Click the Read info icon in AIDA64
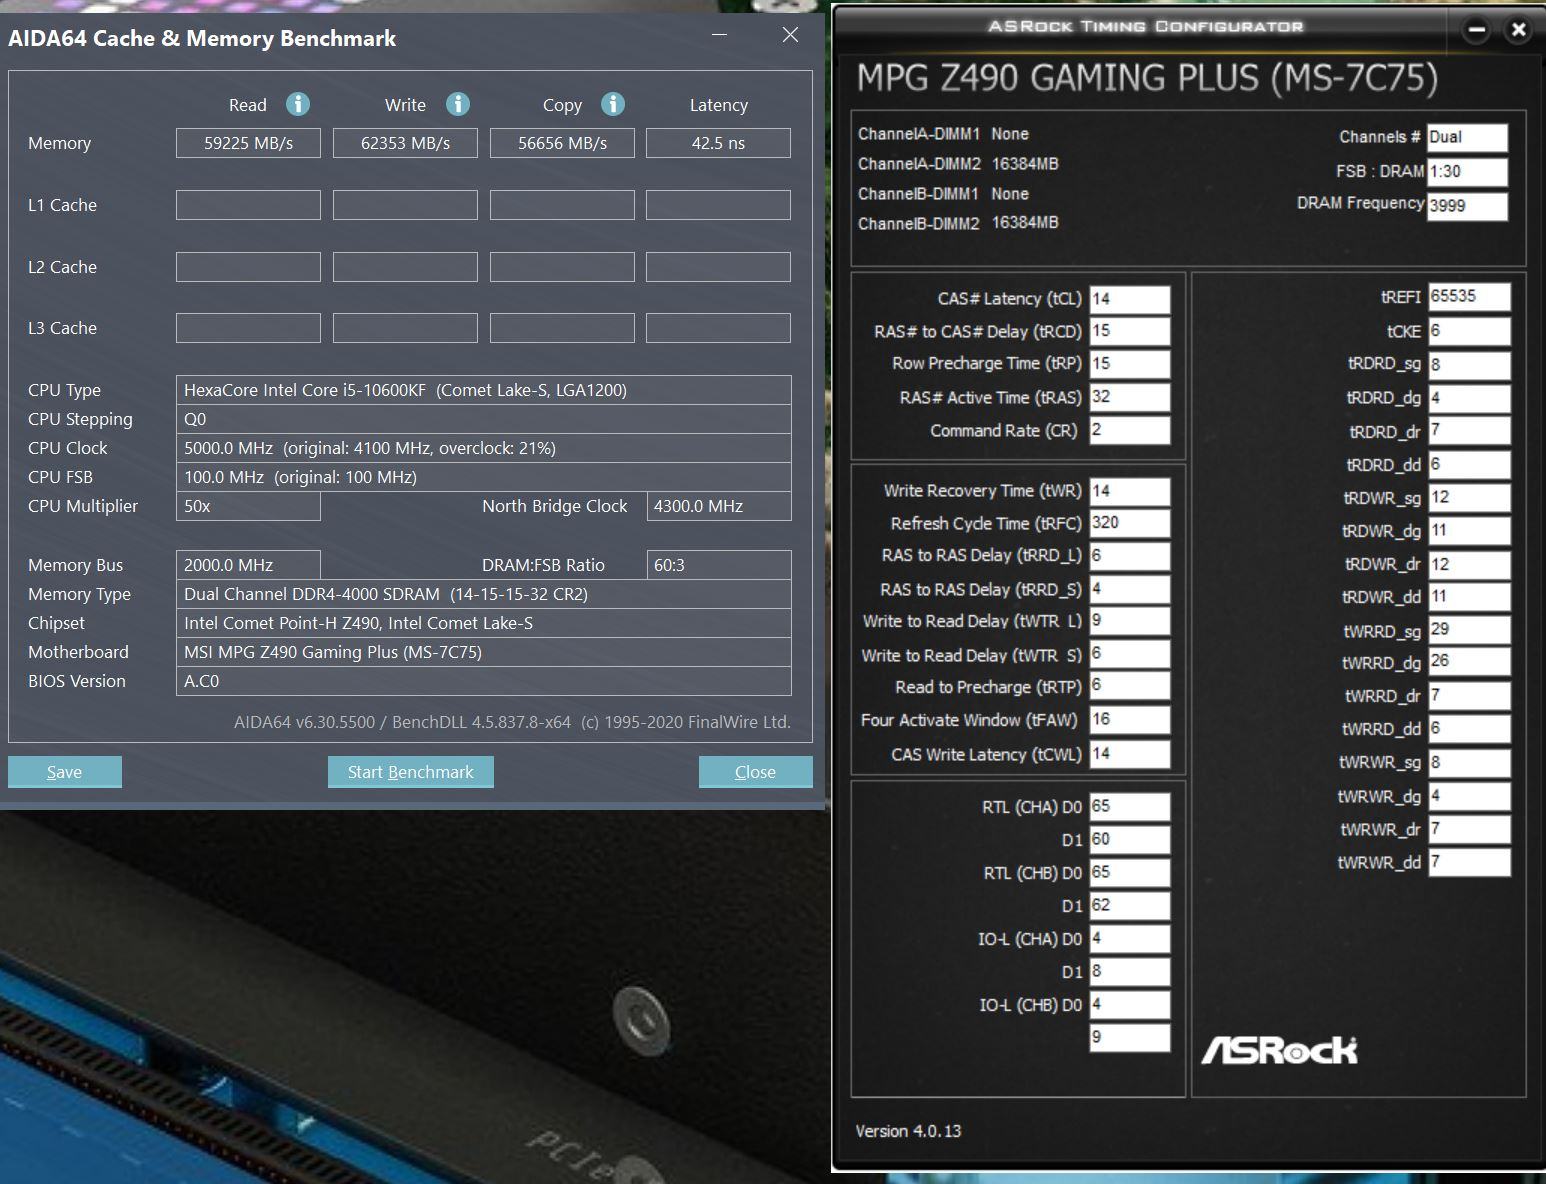 tap(298, 104)
